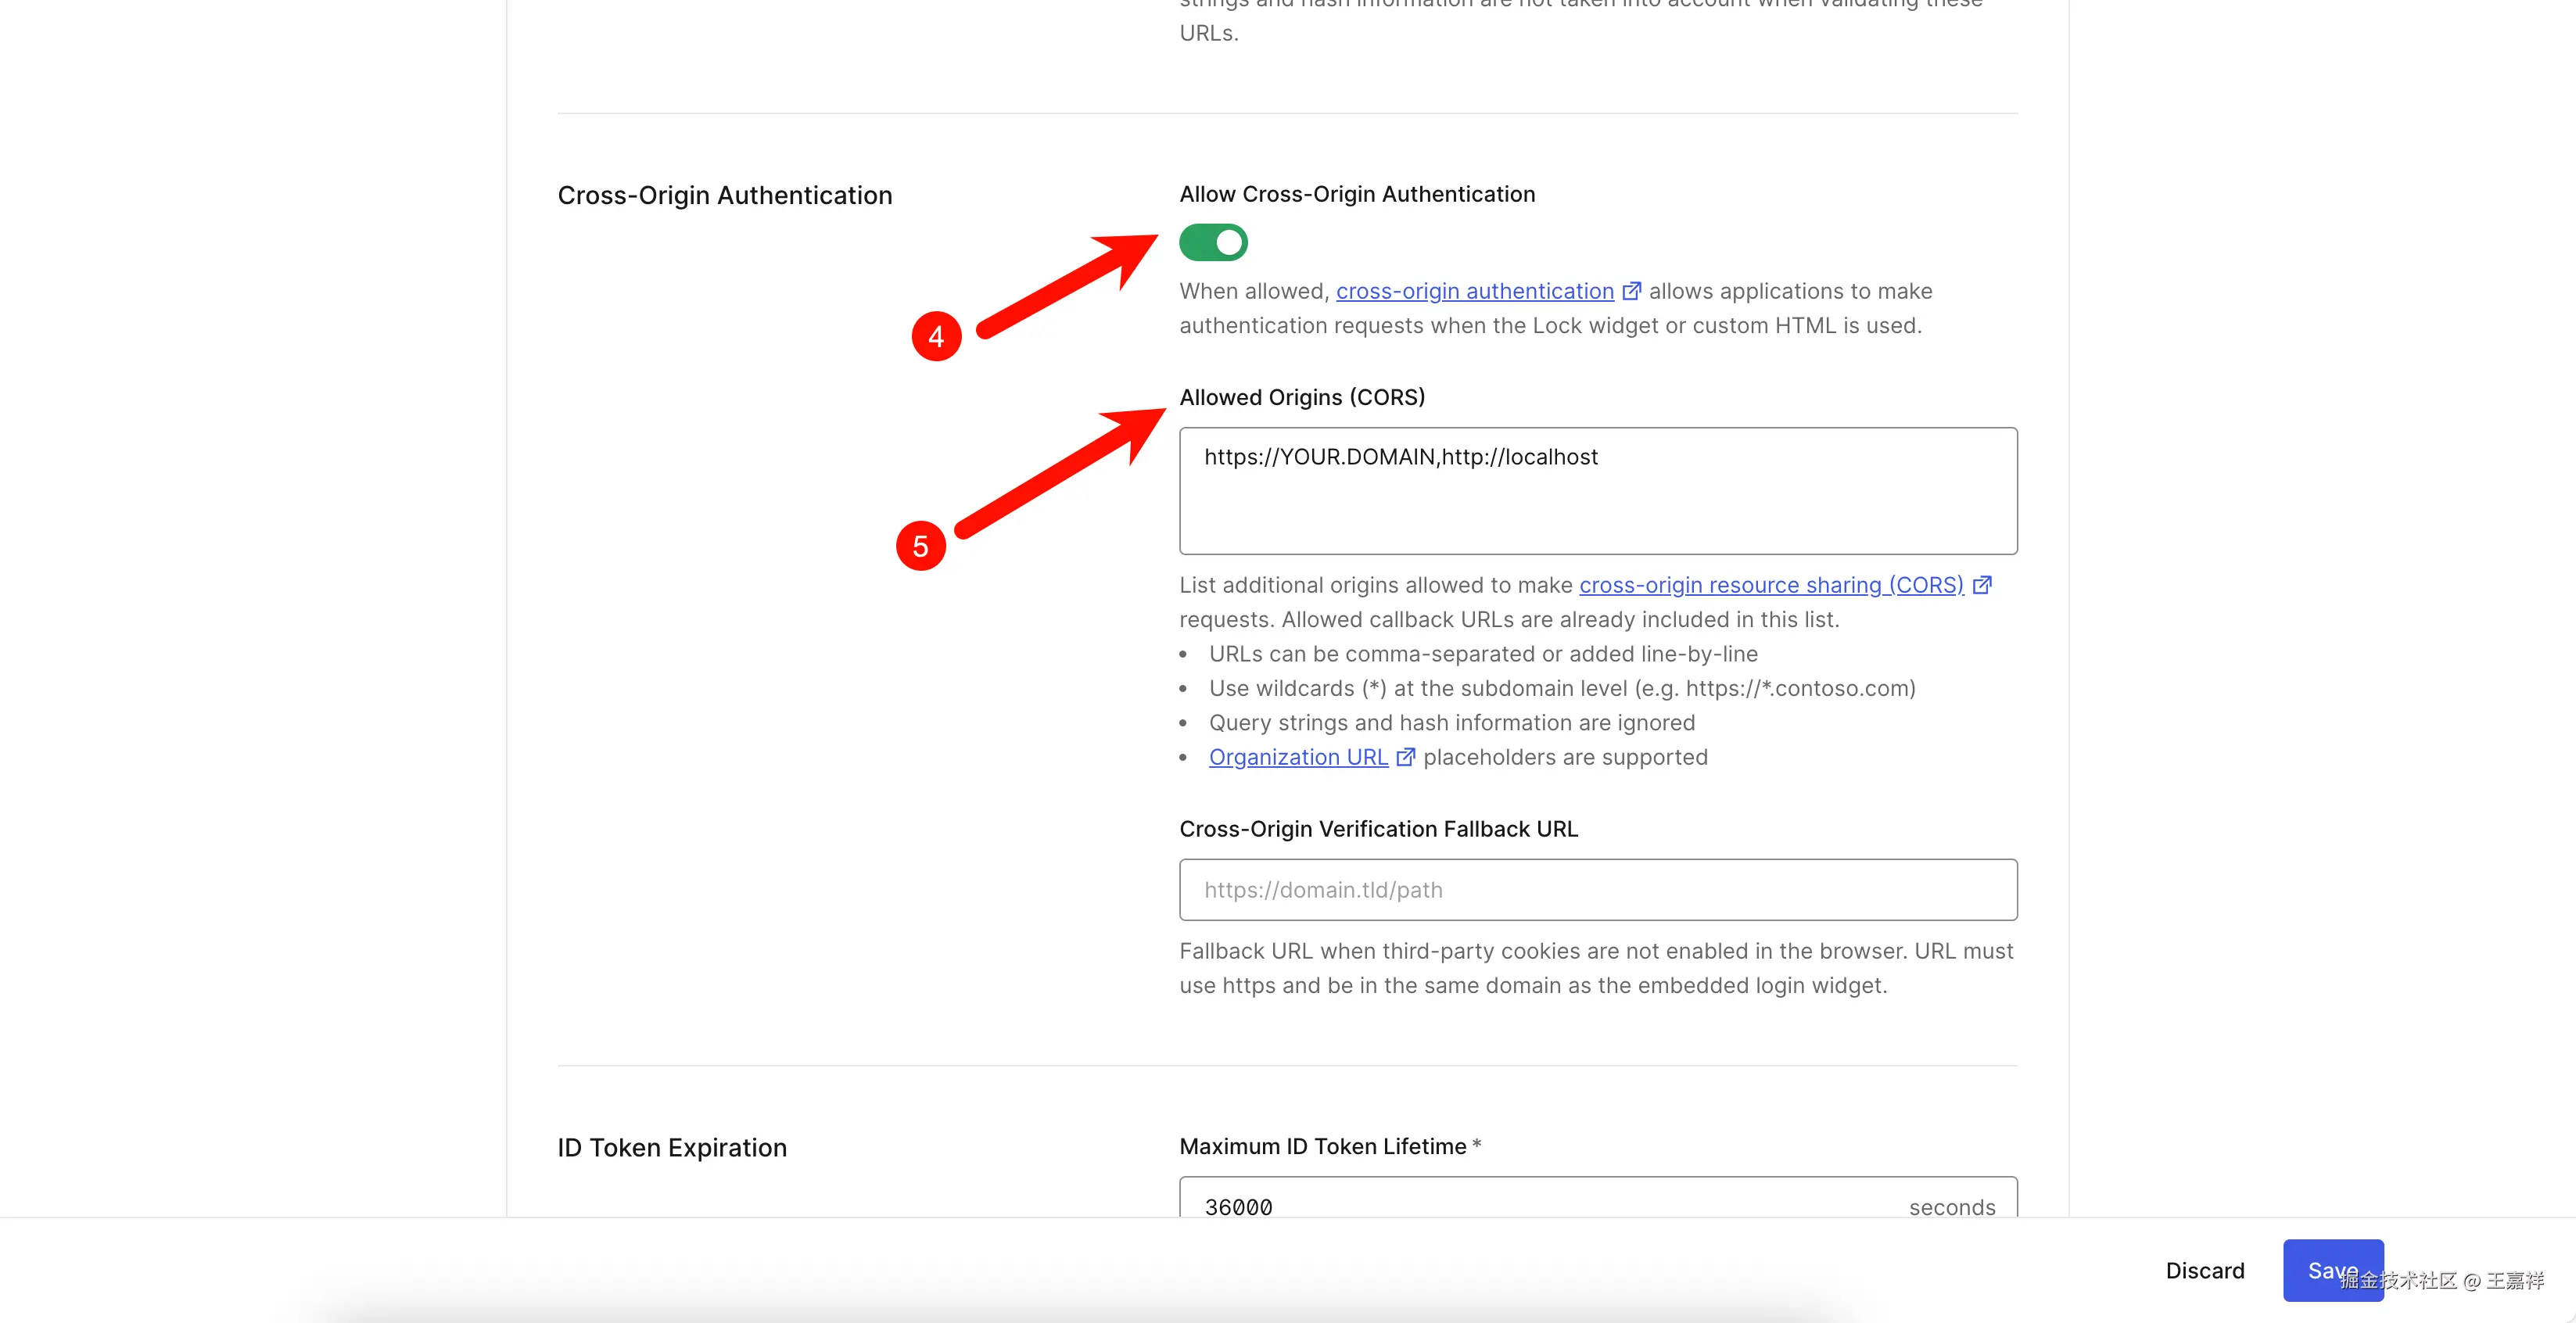This screenshot has width=2576, height=1323.
Task: Click the Allowed Origins (CORS) label
Action: point(1302,397)
